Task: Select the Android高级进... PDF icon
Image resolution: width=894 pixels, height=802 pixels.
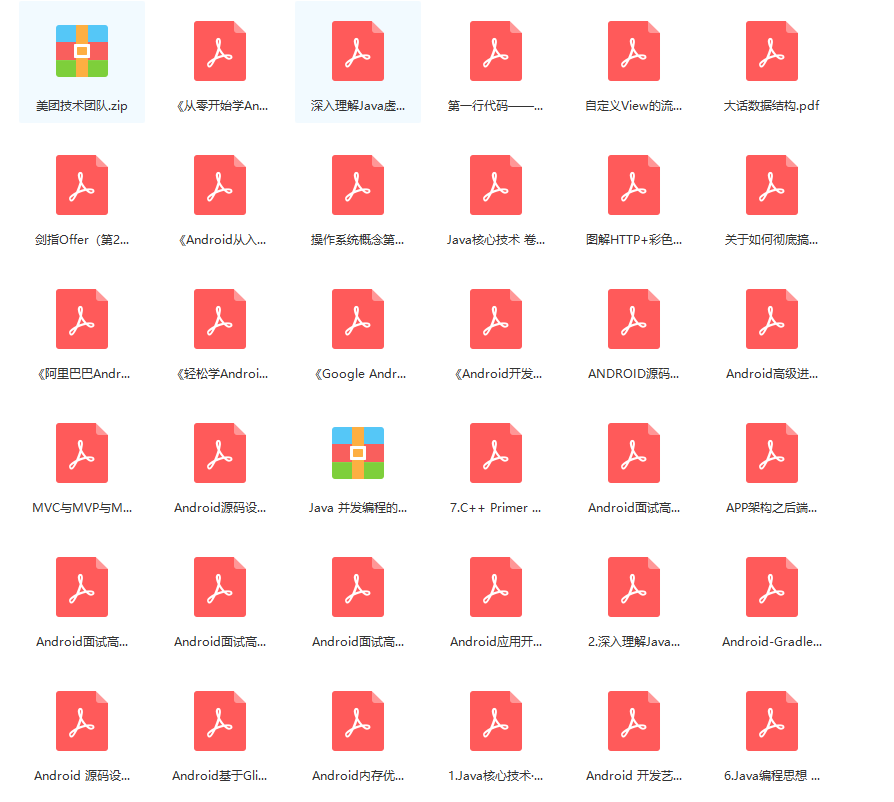Action: point(771,319)
